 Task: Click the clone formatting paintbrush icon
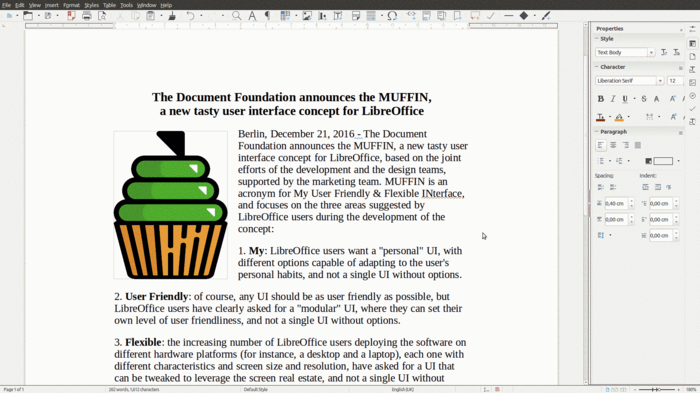(x=172, y=16)
